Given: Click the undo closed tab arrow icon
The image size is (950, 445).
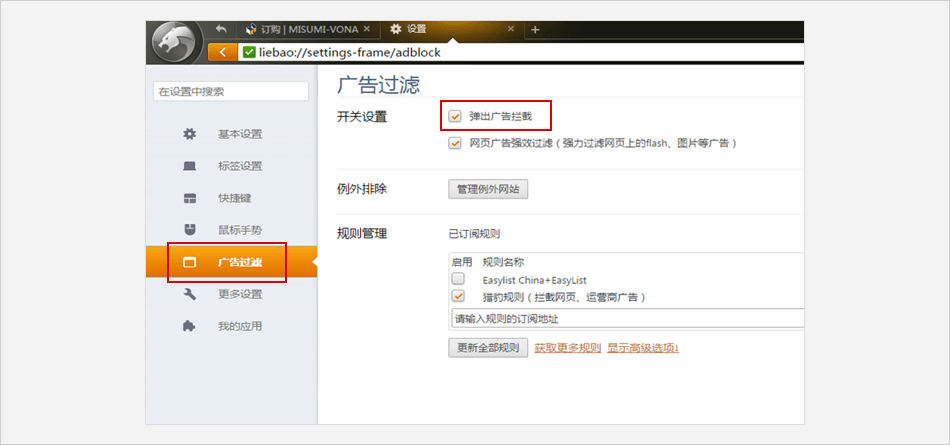Looking at the screenshot, I should point(221,29).
